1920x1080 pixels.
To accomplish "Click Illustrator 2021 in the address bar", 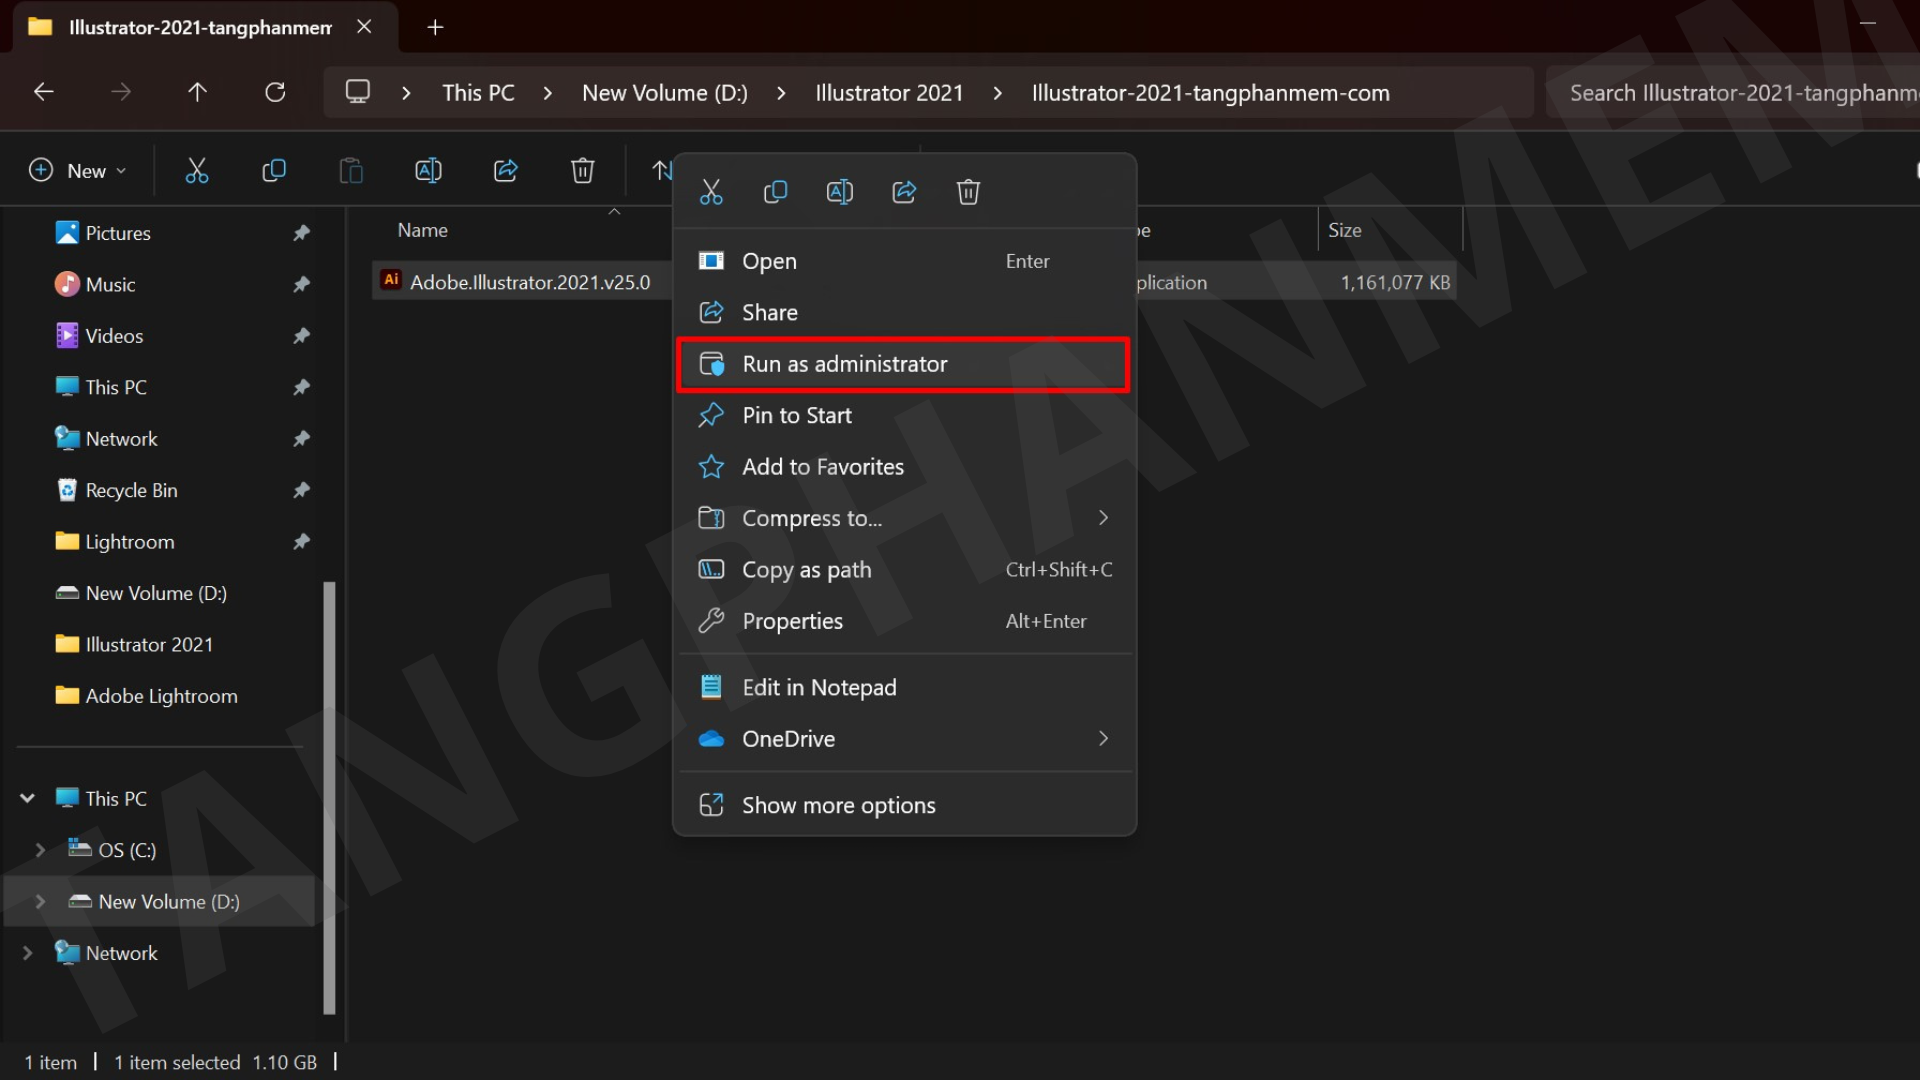I will [889, 93].
